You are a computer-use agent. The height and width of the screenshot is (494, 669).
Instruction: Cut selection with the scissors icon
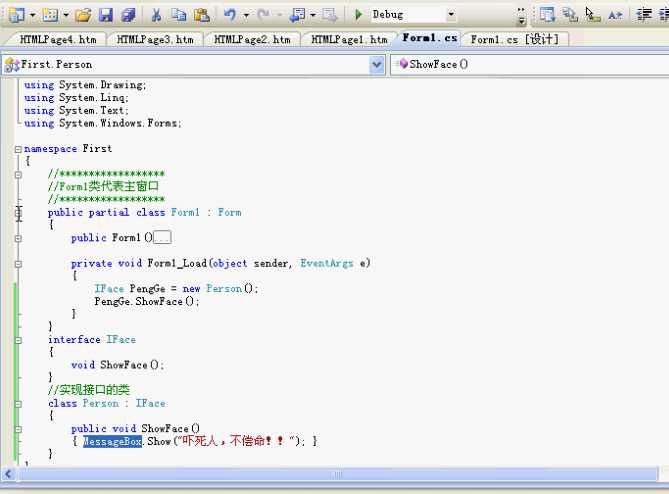click(156, 15)
